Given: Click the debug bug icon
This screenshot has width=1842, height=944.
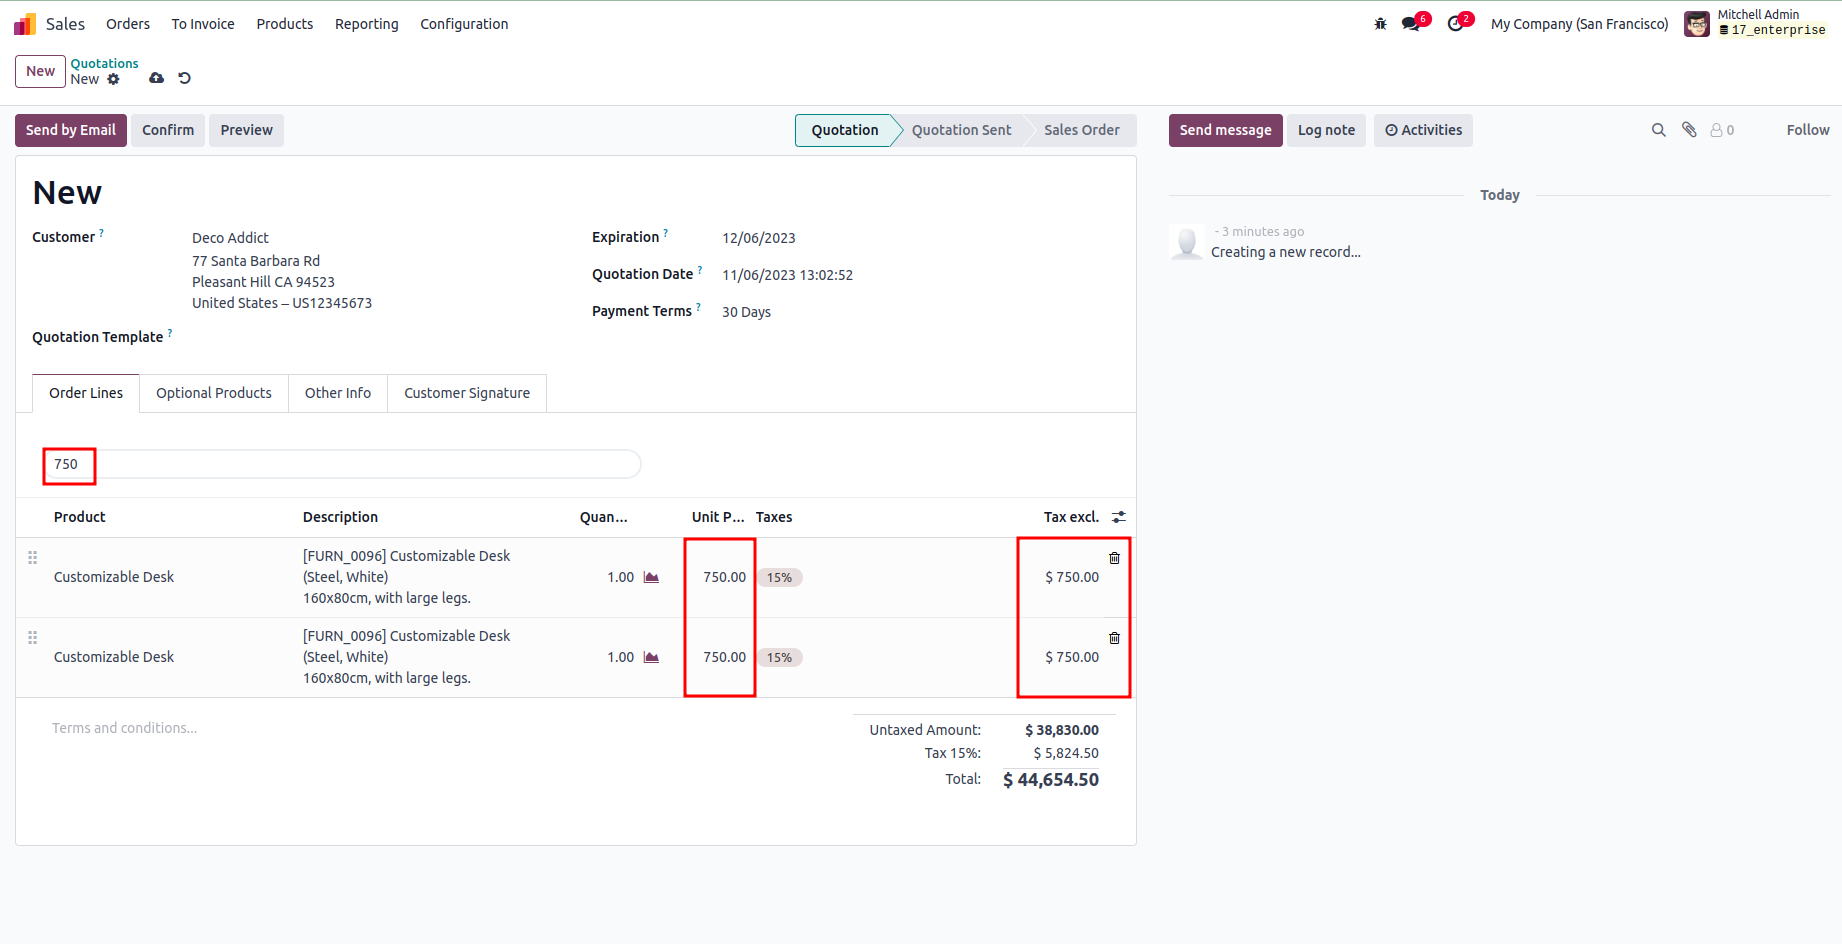Looking at the screenshot, I should 1380,24.
